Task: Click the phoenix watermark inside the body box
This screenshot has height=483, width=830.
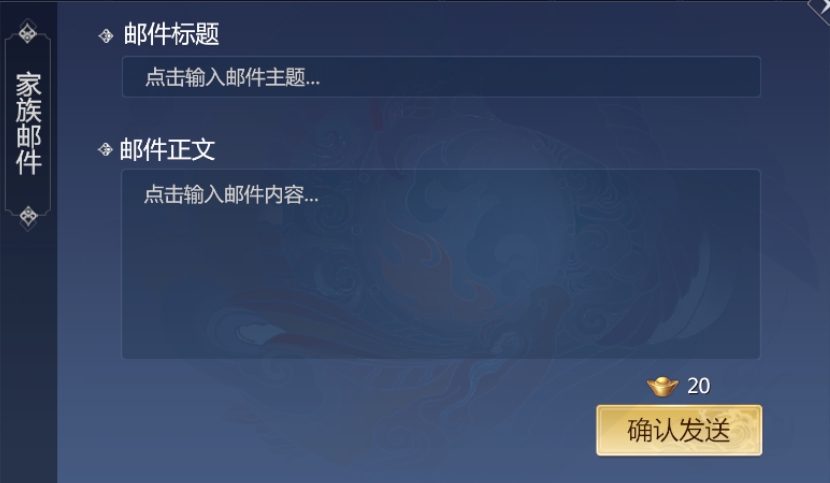Action: pyautogui.click(x=439, y=265)
